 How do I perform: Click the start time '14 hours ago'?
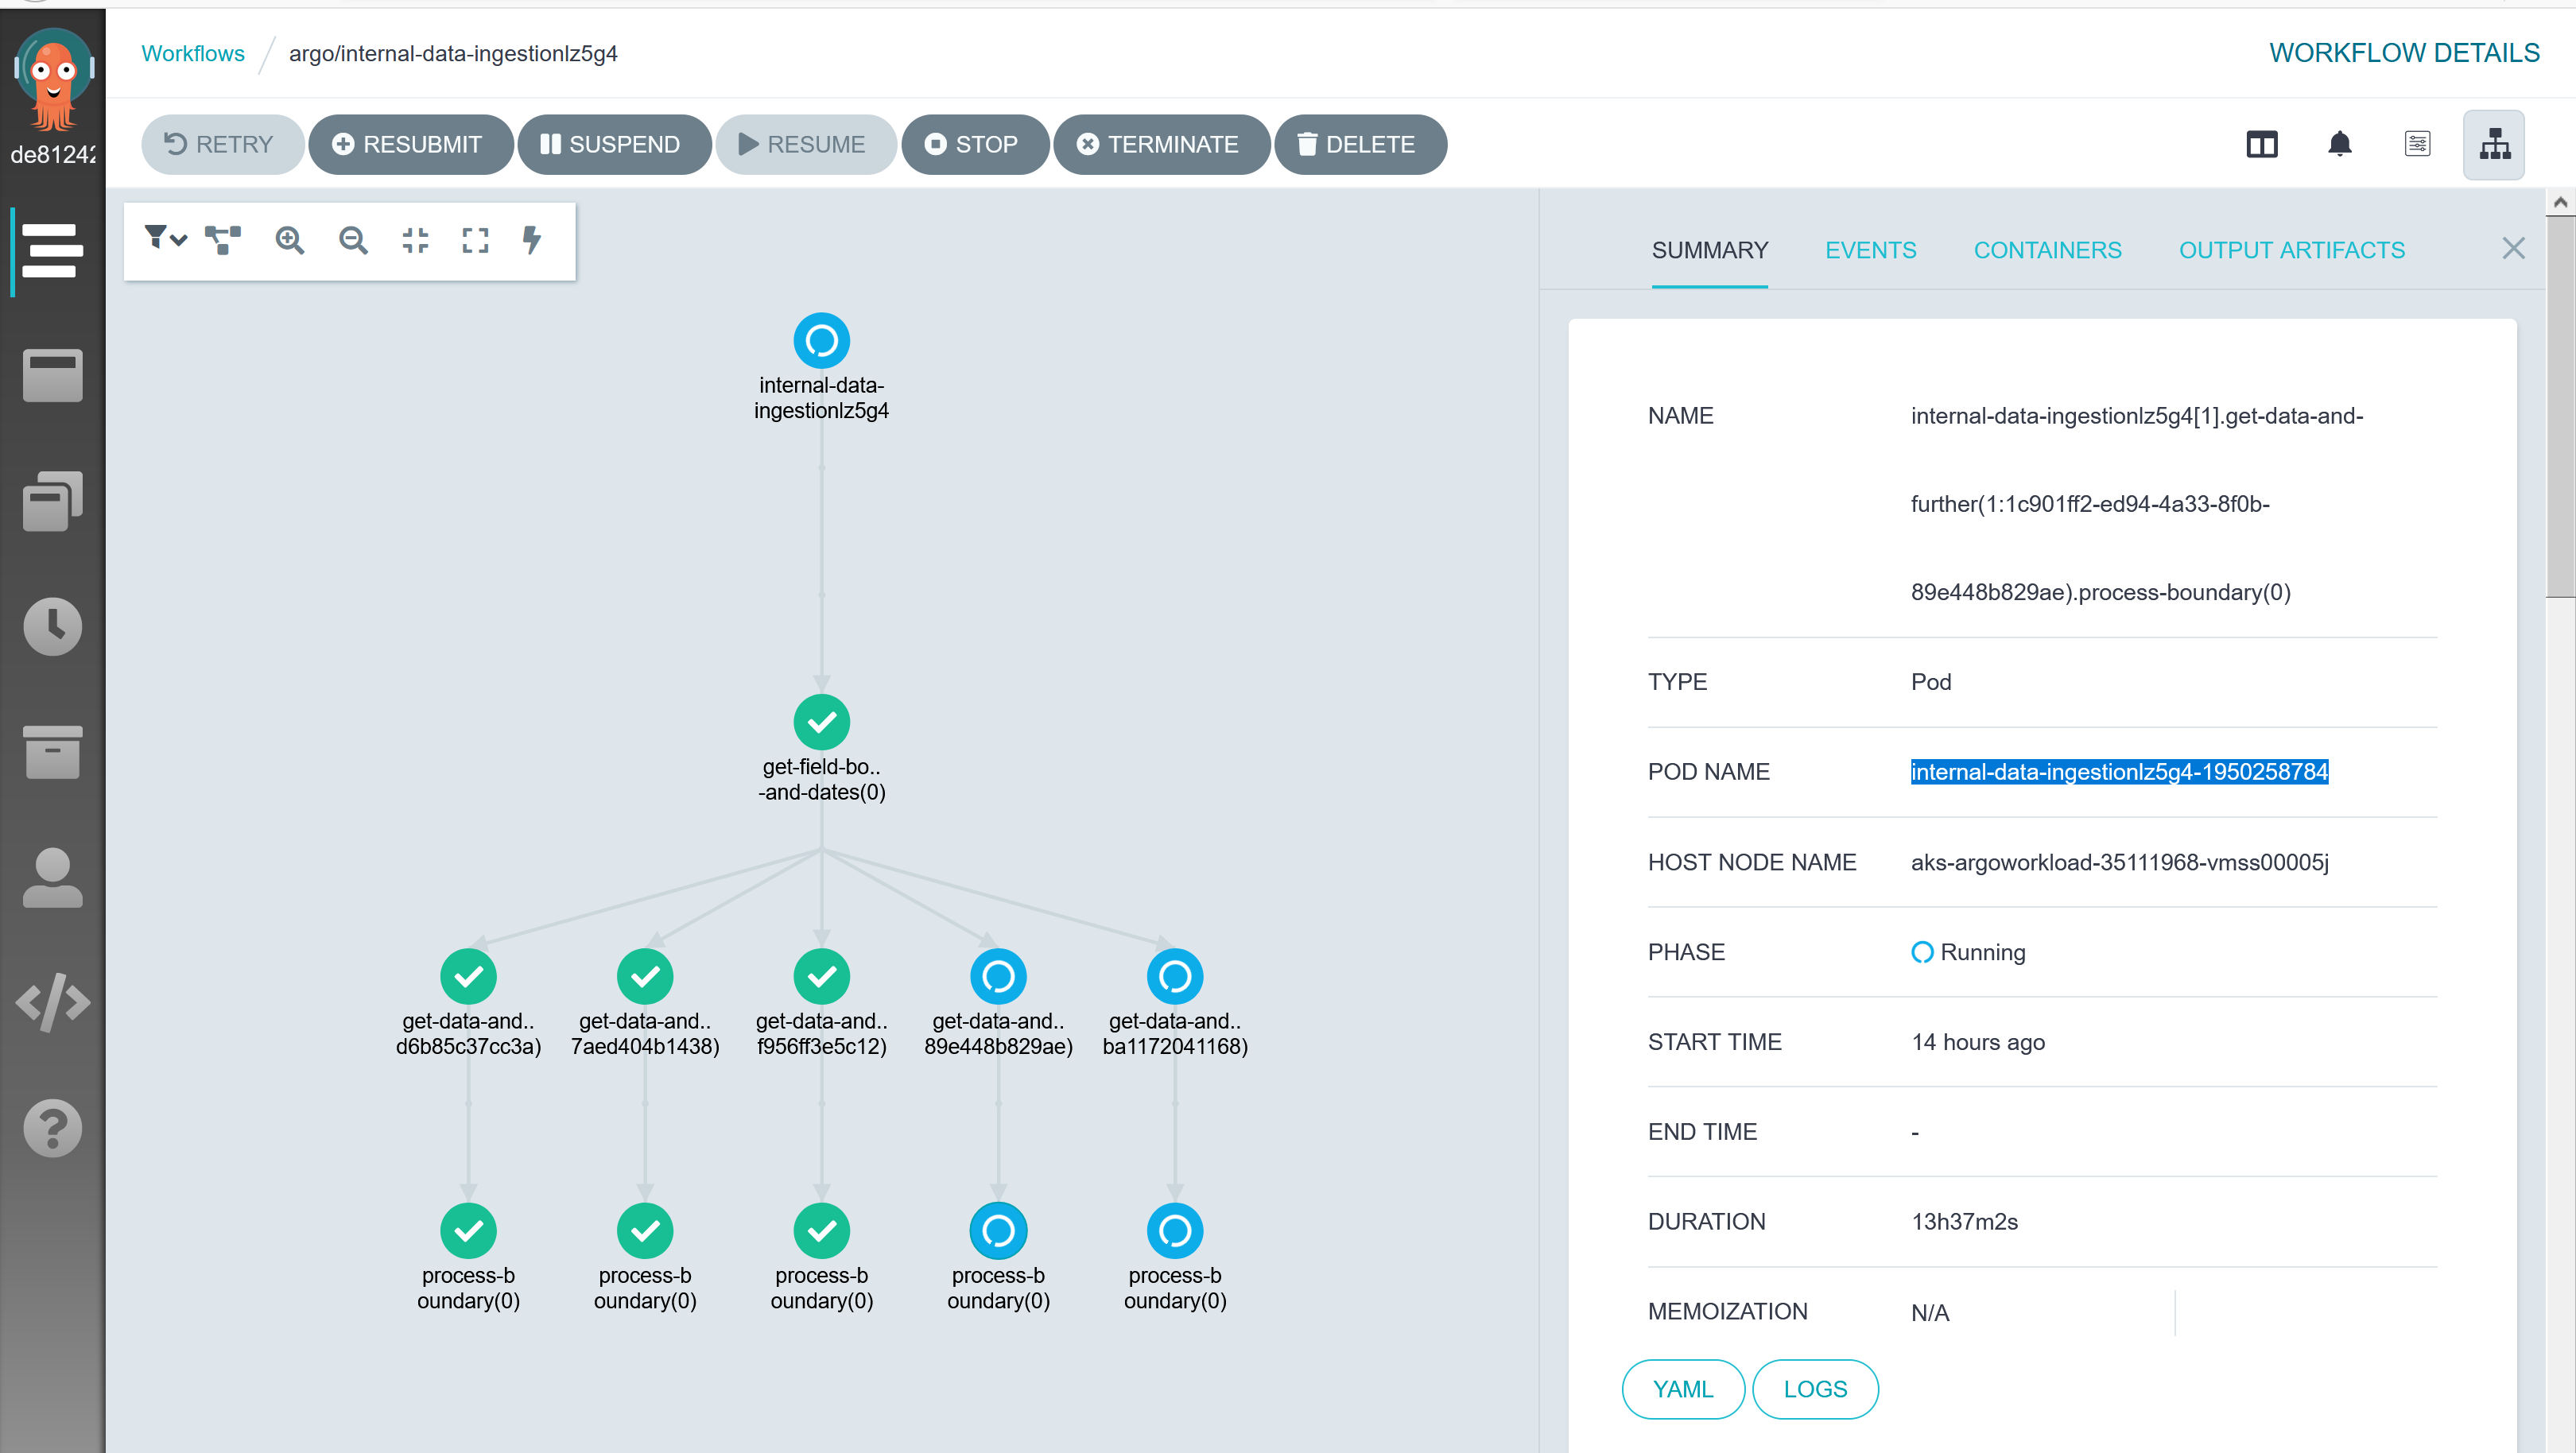coord(1977,1041)
